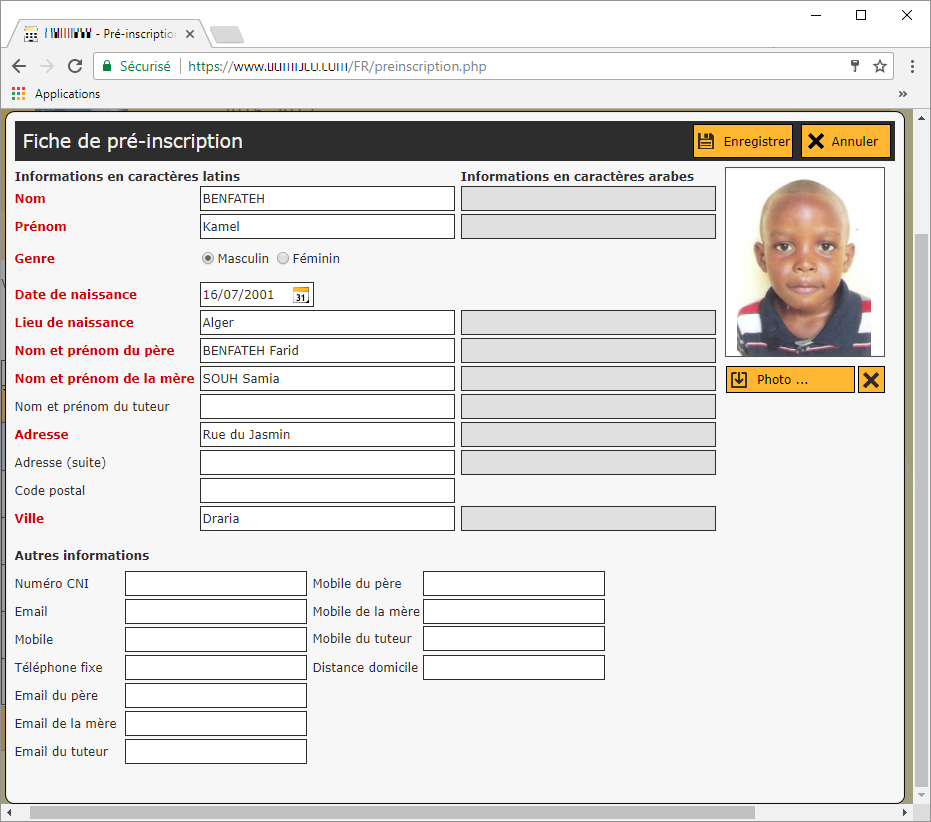The width and height of the screenshot is (931, 822).
Task: Click the saved password key icon
Action: pyautogui.click(x=855, y=66)
